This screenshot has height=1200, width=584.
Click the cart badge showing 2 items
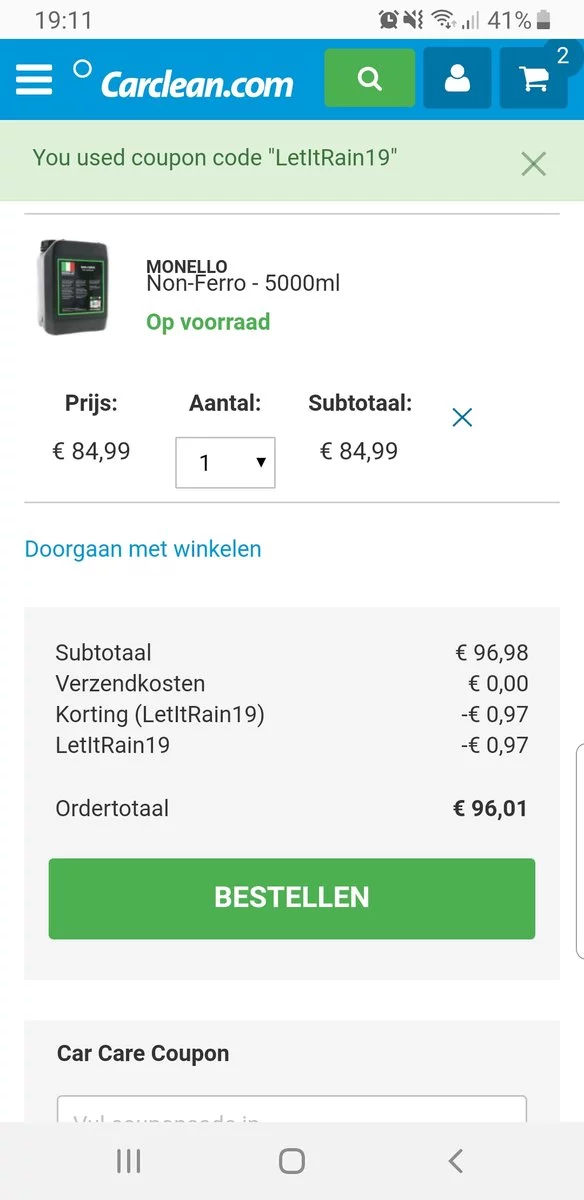click(x=563, y=56)
